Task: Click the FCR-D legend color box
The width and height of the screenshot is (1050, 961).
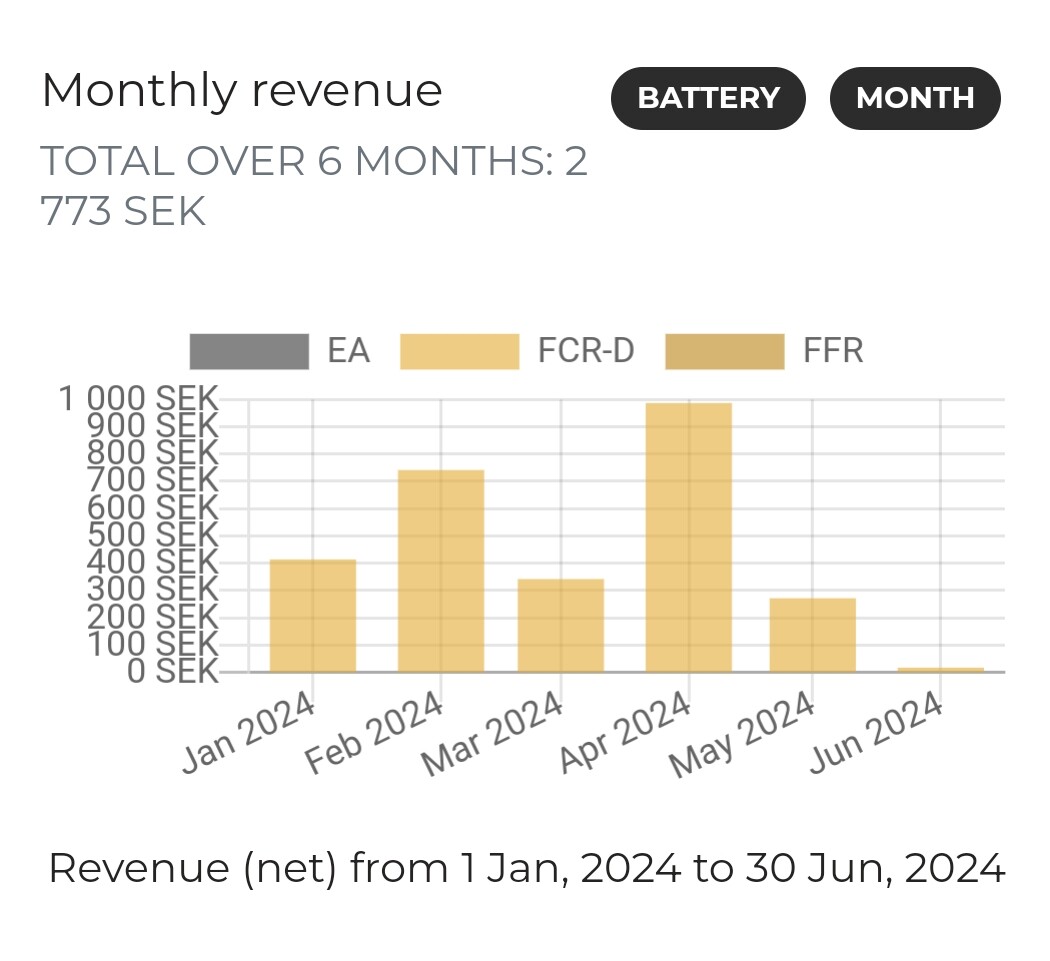Action: pyautogui.click(x=459, y=352)
